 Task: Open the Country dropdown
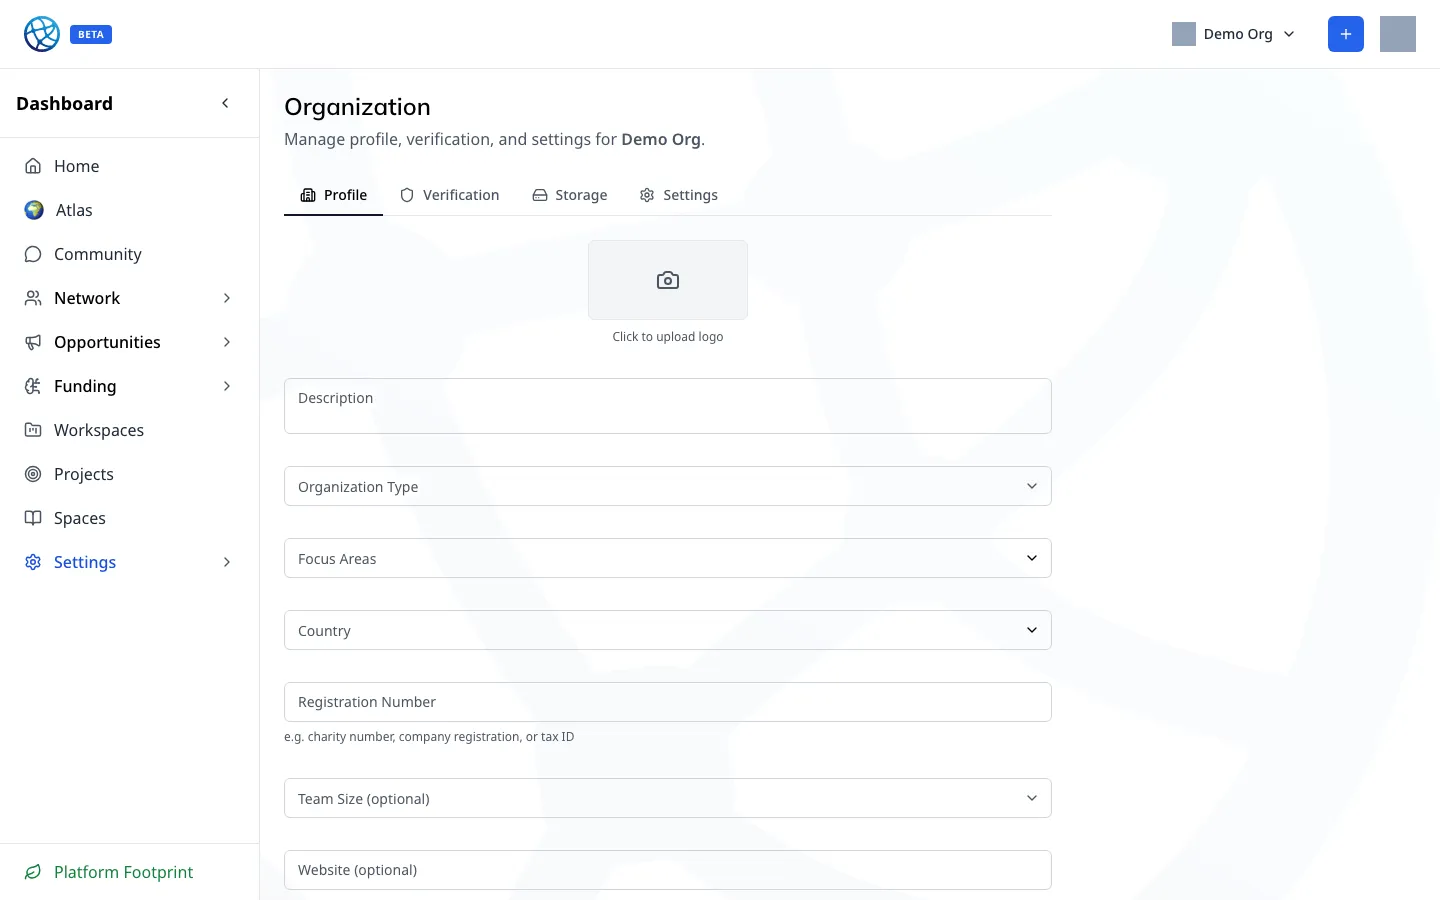pyautogui.click(x=668, y=630)
